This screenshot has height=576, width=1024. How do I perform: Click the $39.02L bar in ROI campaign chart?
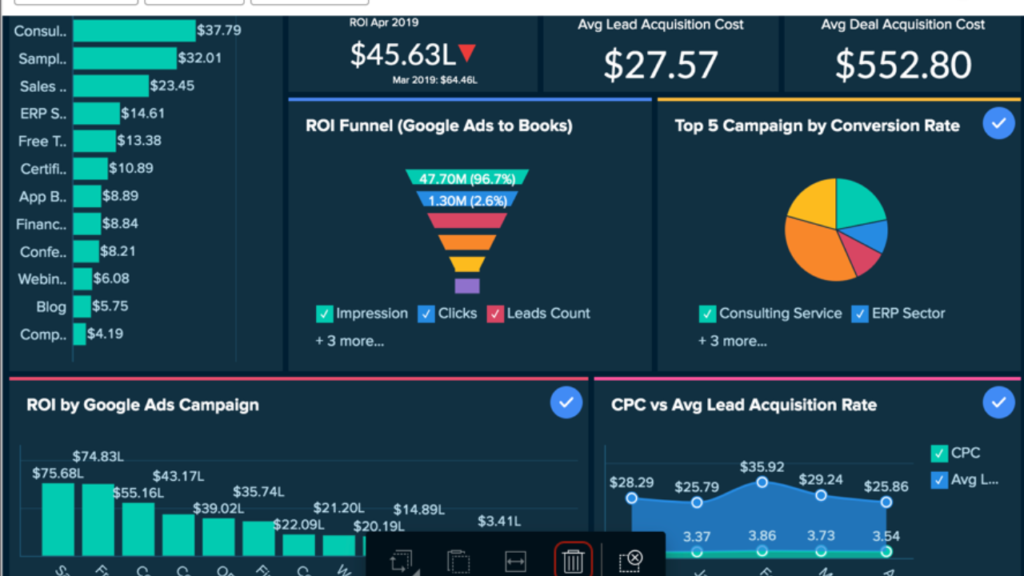pyautogui.click(x=218, y=537)
